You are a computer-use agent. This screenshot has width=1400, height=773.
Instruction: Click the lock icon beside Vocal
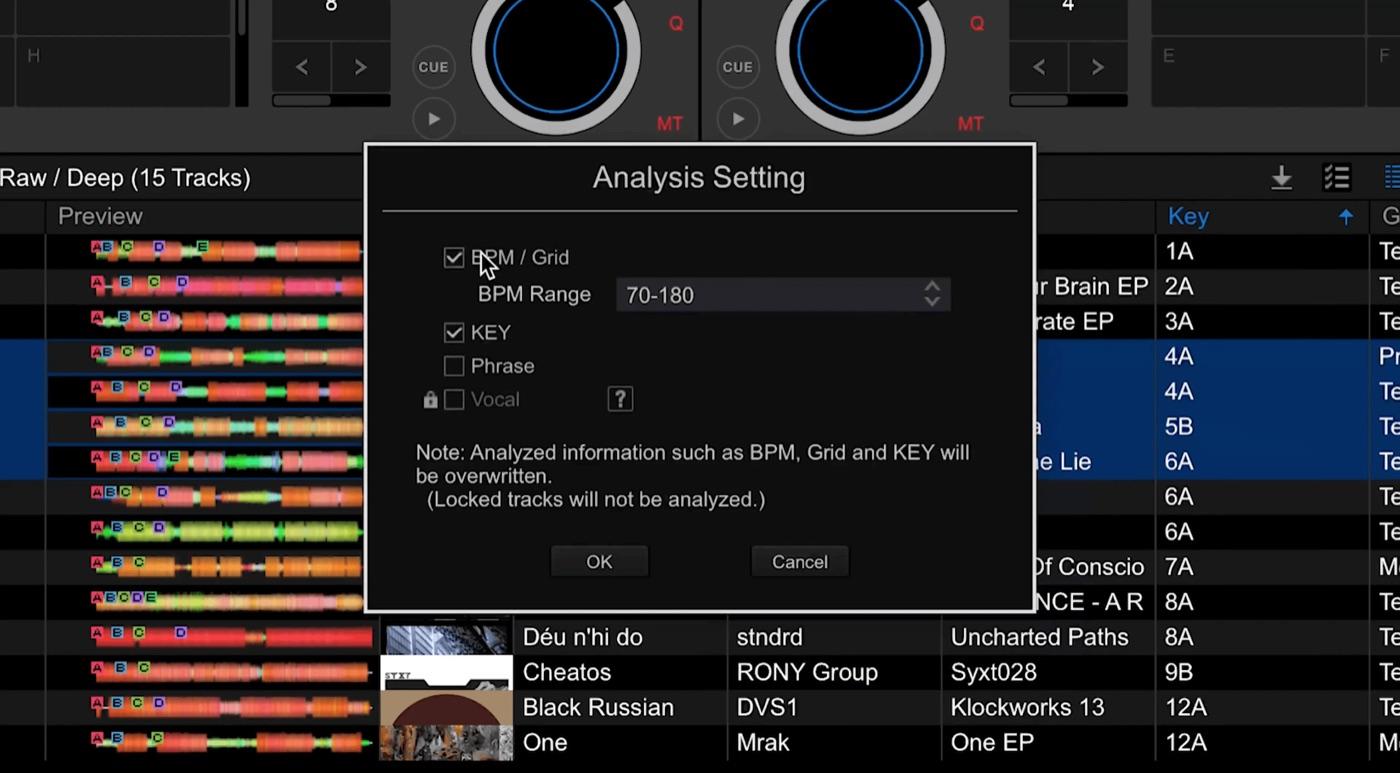(430, 400)
